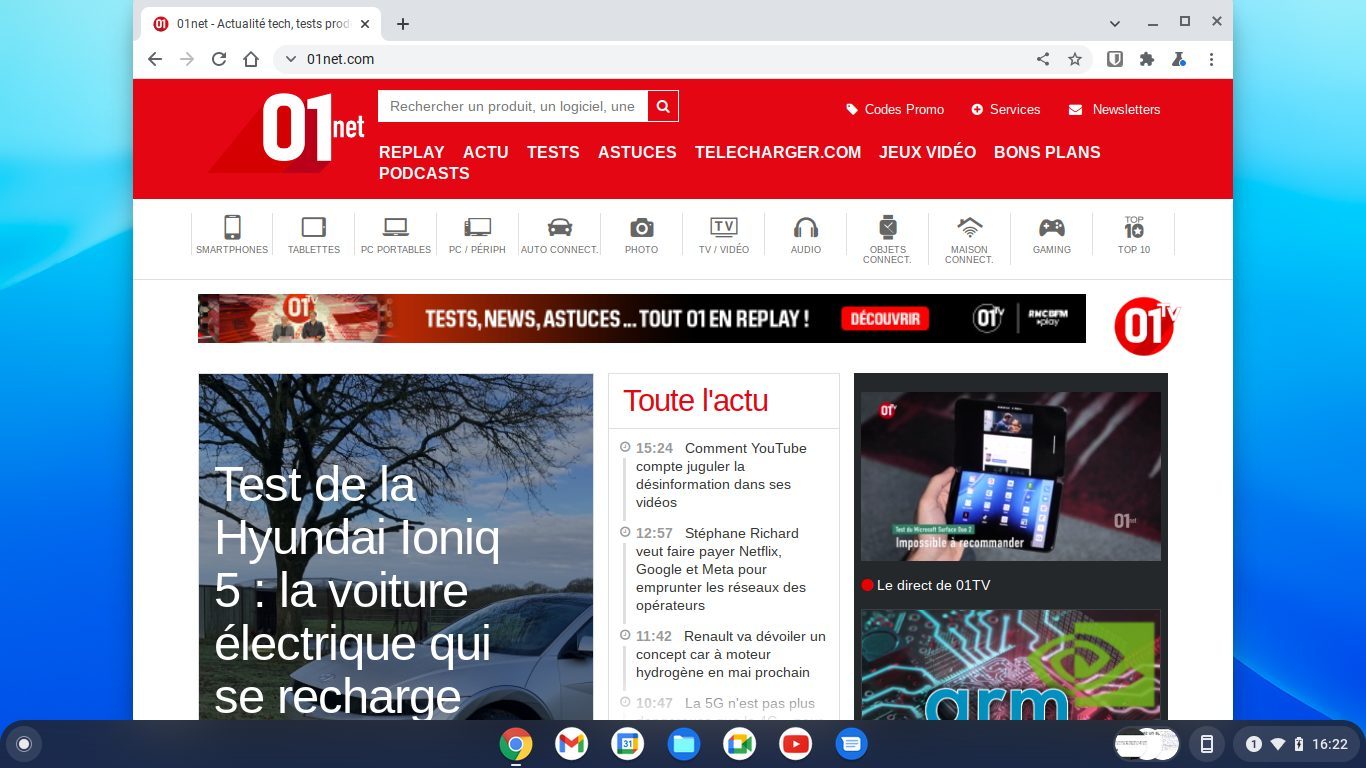Bookmark this page with star icon

click(1075, 59)
